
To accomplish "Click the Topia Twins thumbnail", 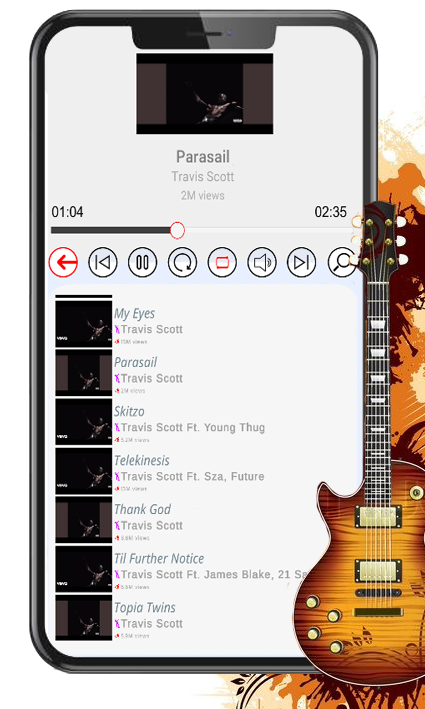I will (84, 618).
